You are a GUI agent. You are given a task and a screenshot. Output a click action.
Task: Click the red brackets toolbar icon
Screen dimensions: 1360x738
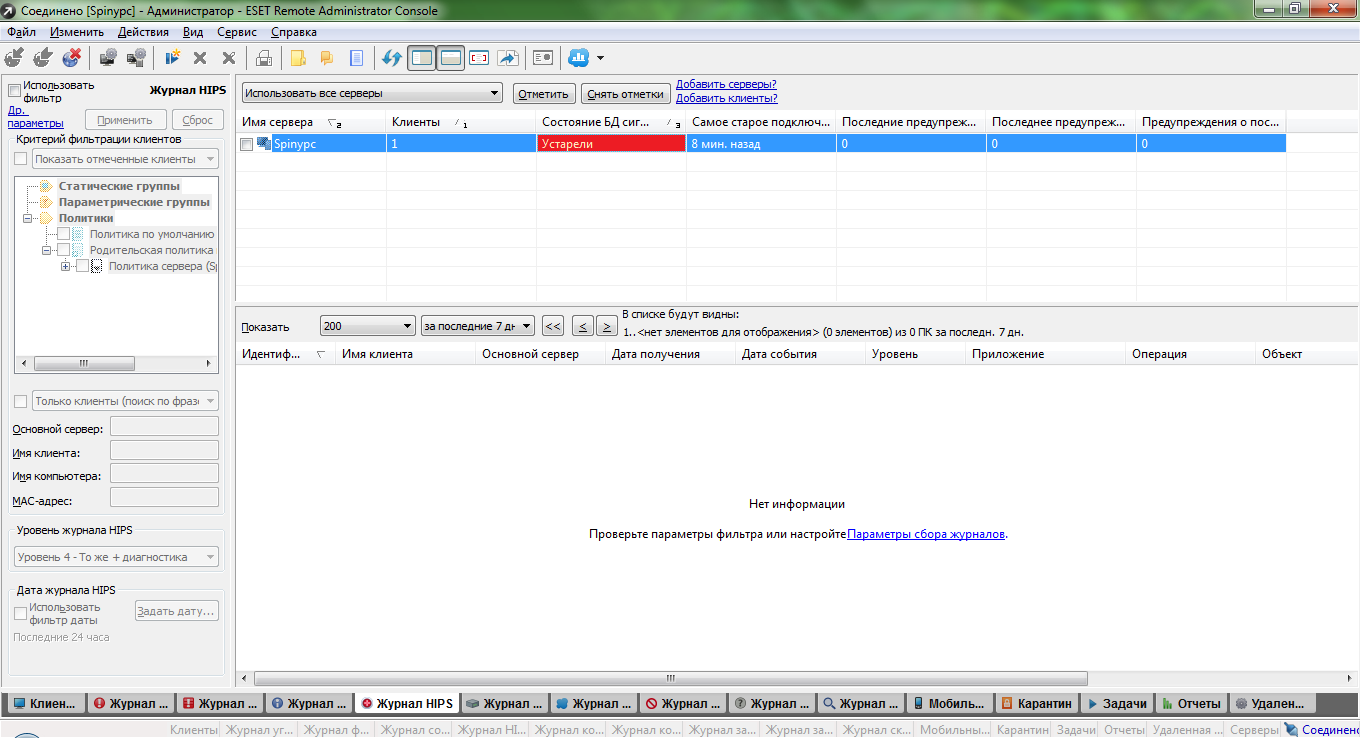click(x=479, y=58)
